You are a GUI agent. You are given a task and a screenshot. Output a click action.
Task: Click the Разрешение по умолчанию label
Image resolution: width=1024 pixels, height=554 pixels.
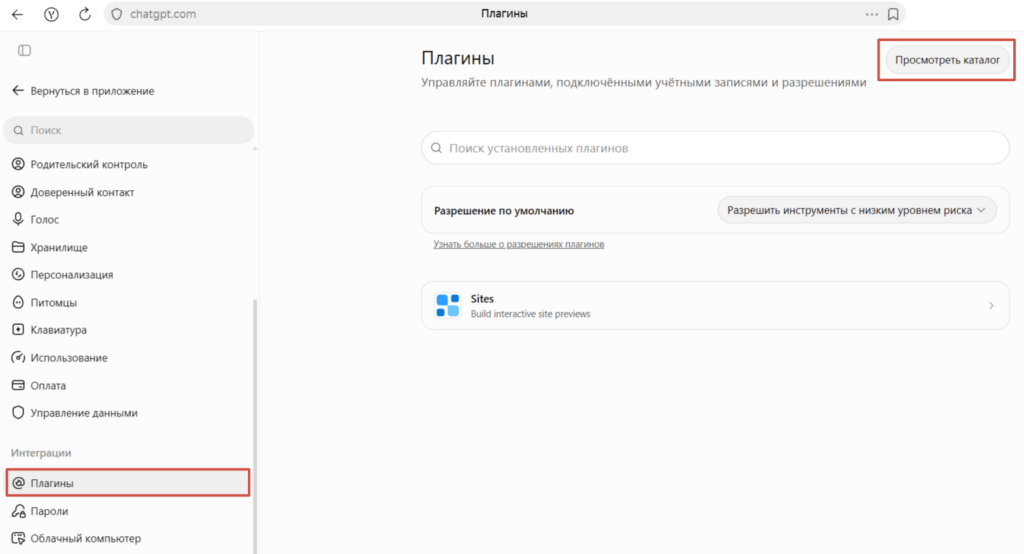(504, 210)
